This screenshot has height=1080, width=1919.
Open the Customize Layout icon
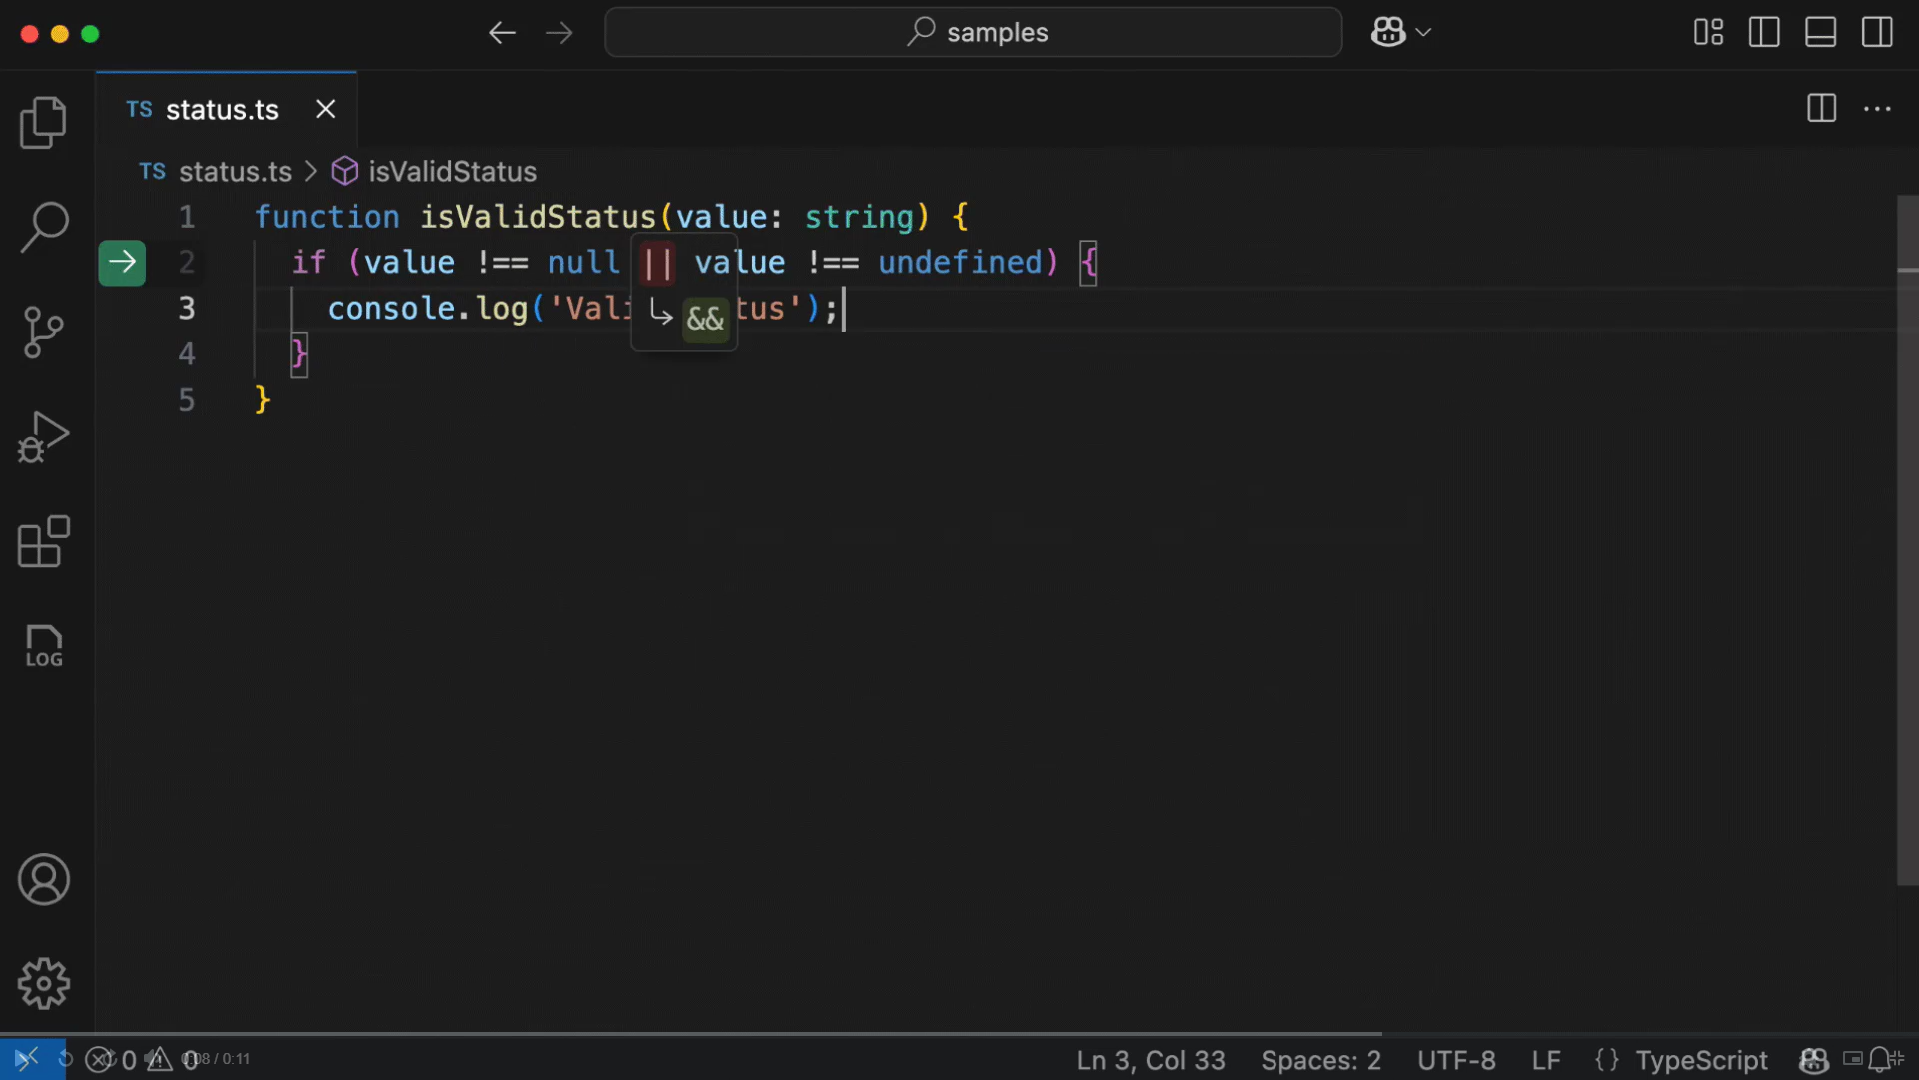click(1708, 33)
